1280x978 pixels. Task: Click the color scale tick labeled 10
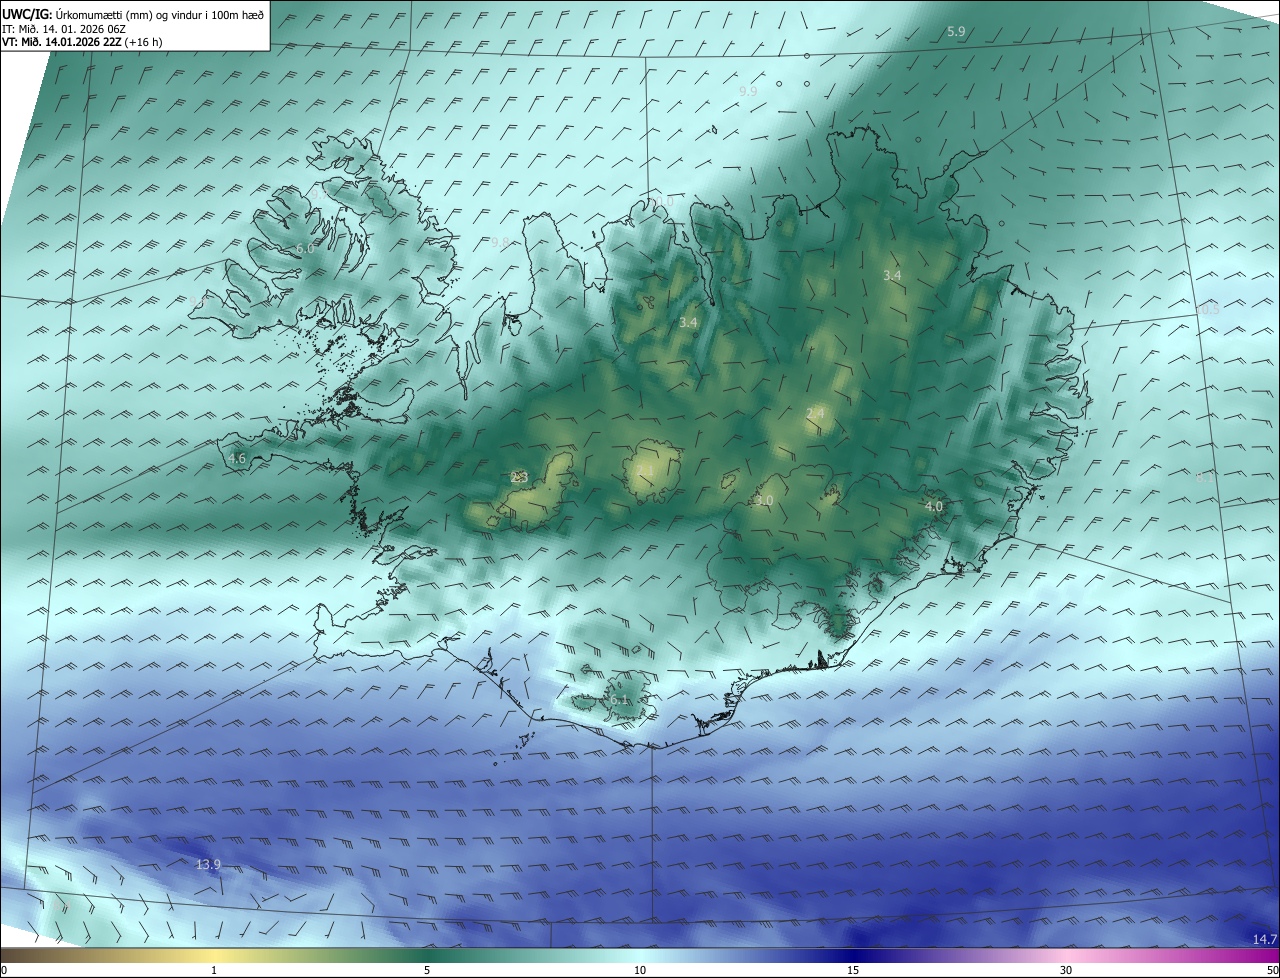click(x=640, y=970)
